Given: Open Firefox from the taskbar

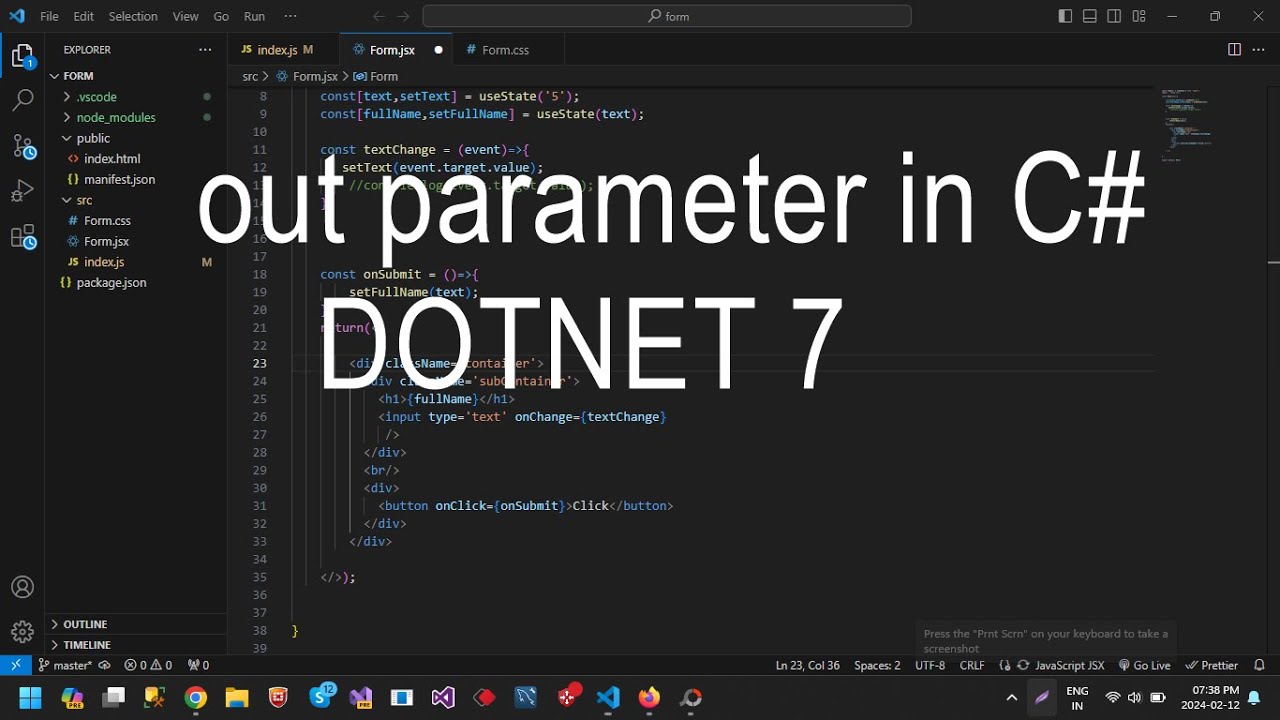Looking at the screenshot, I should tap(650, 697).
